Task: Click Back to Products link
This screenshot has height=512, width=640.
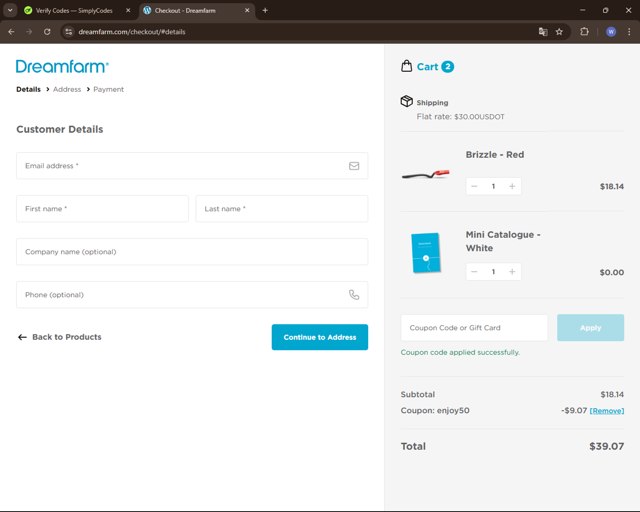Action: tap(60, 337)
